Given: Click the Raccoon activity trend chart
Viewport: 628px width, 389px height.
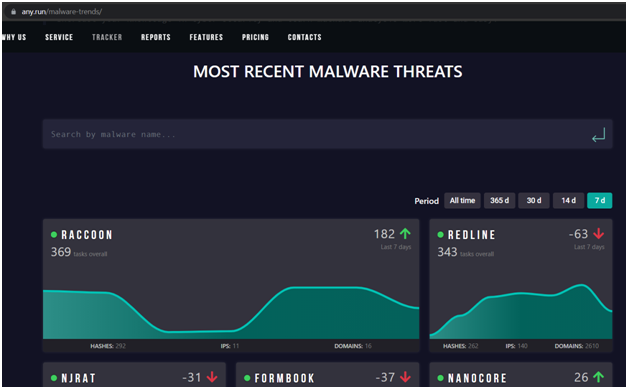Looking at the screenshot, I should coord(231,312).
